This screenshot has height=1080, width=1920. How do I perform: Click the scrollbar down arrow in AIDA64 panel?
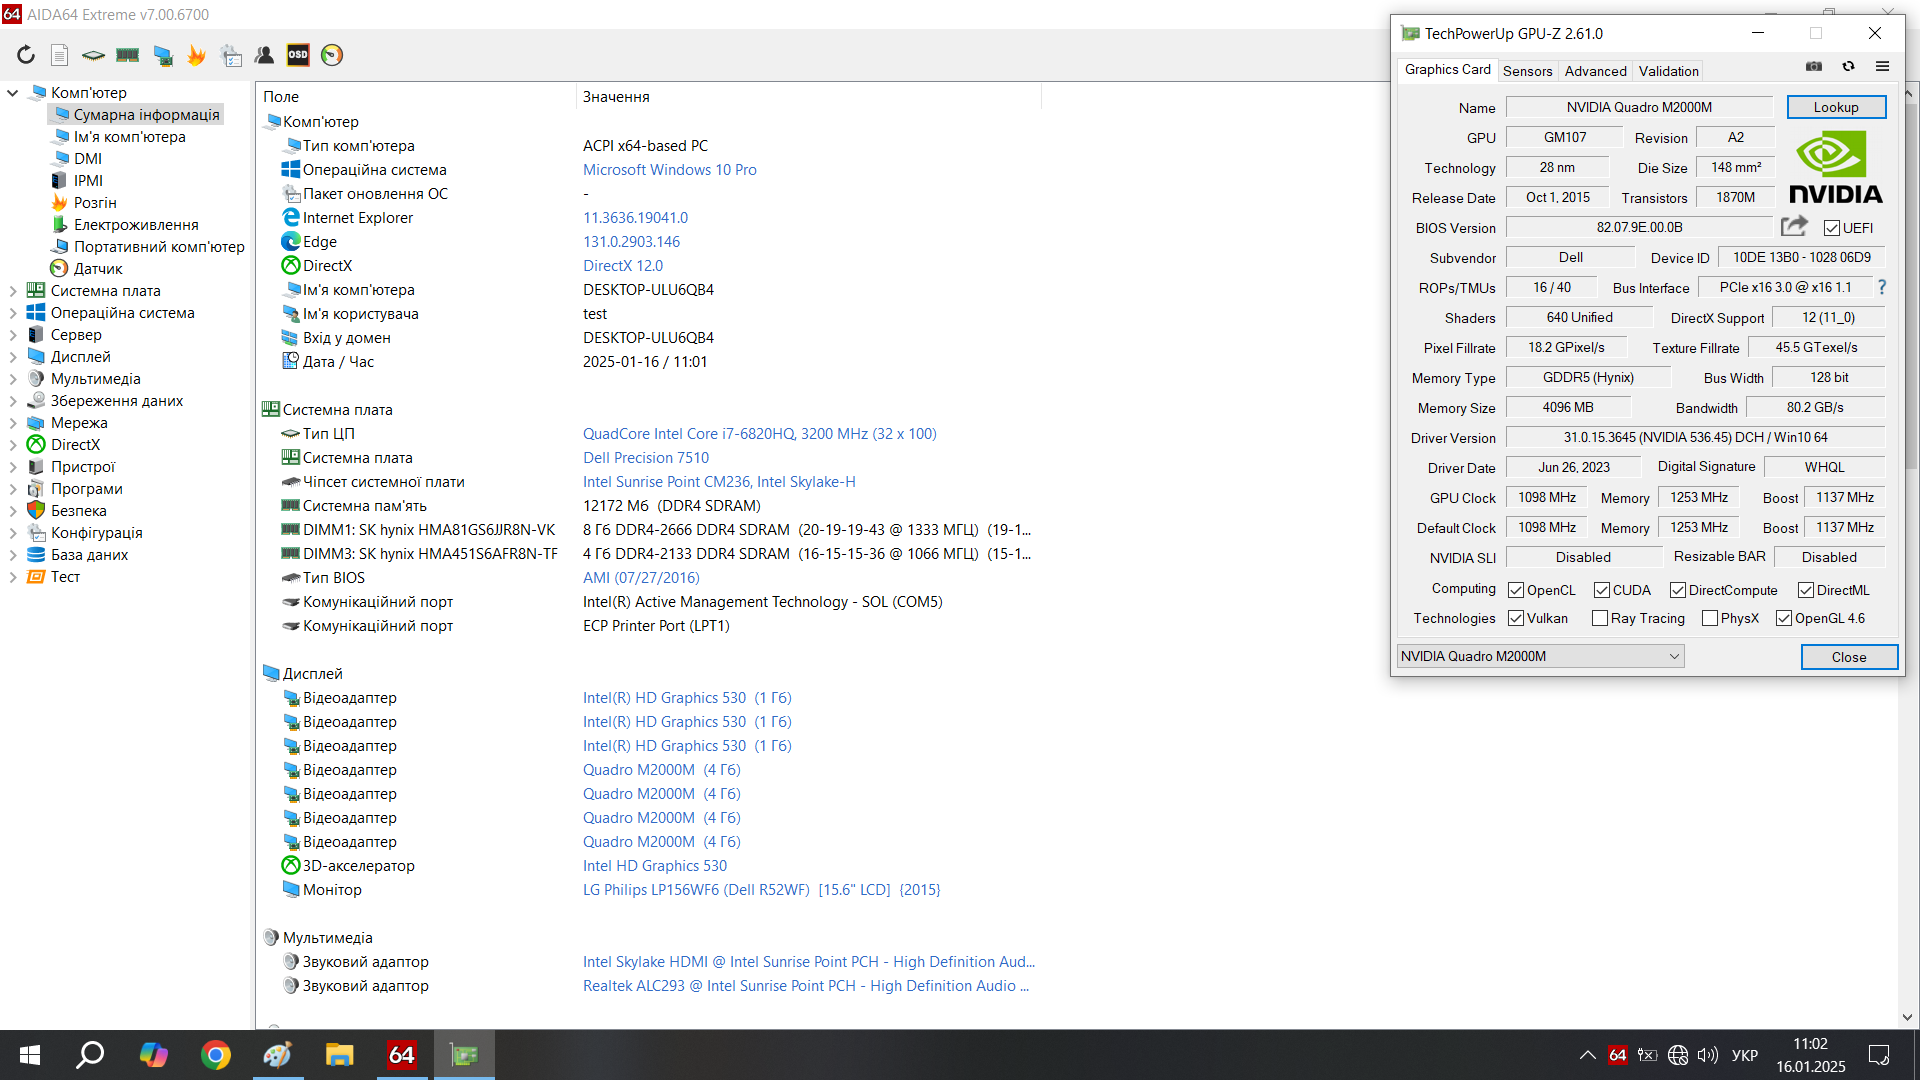click(1908, 1017)
